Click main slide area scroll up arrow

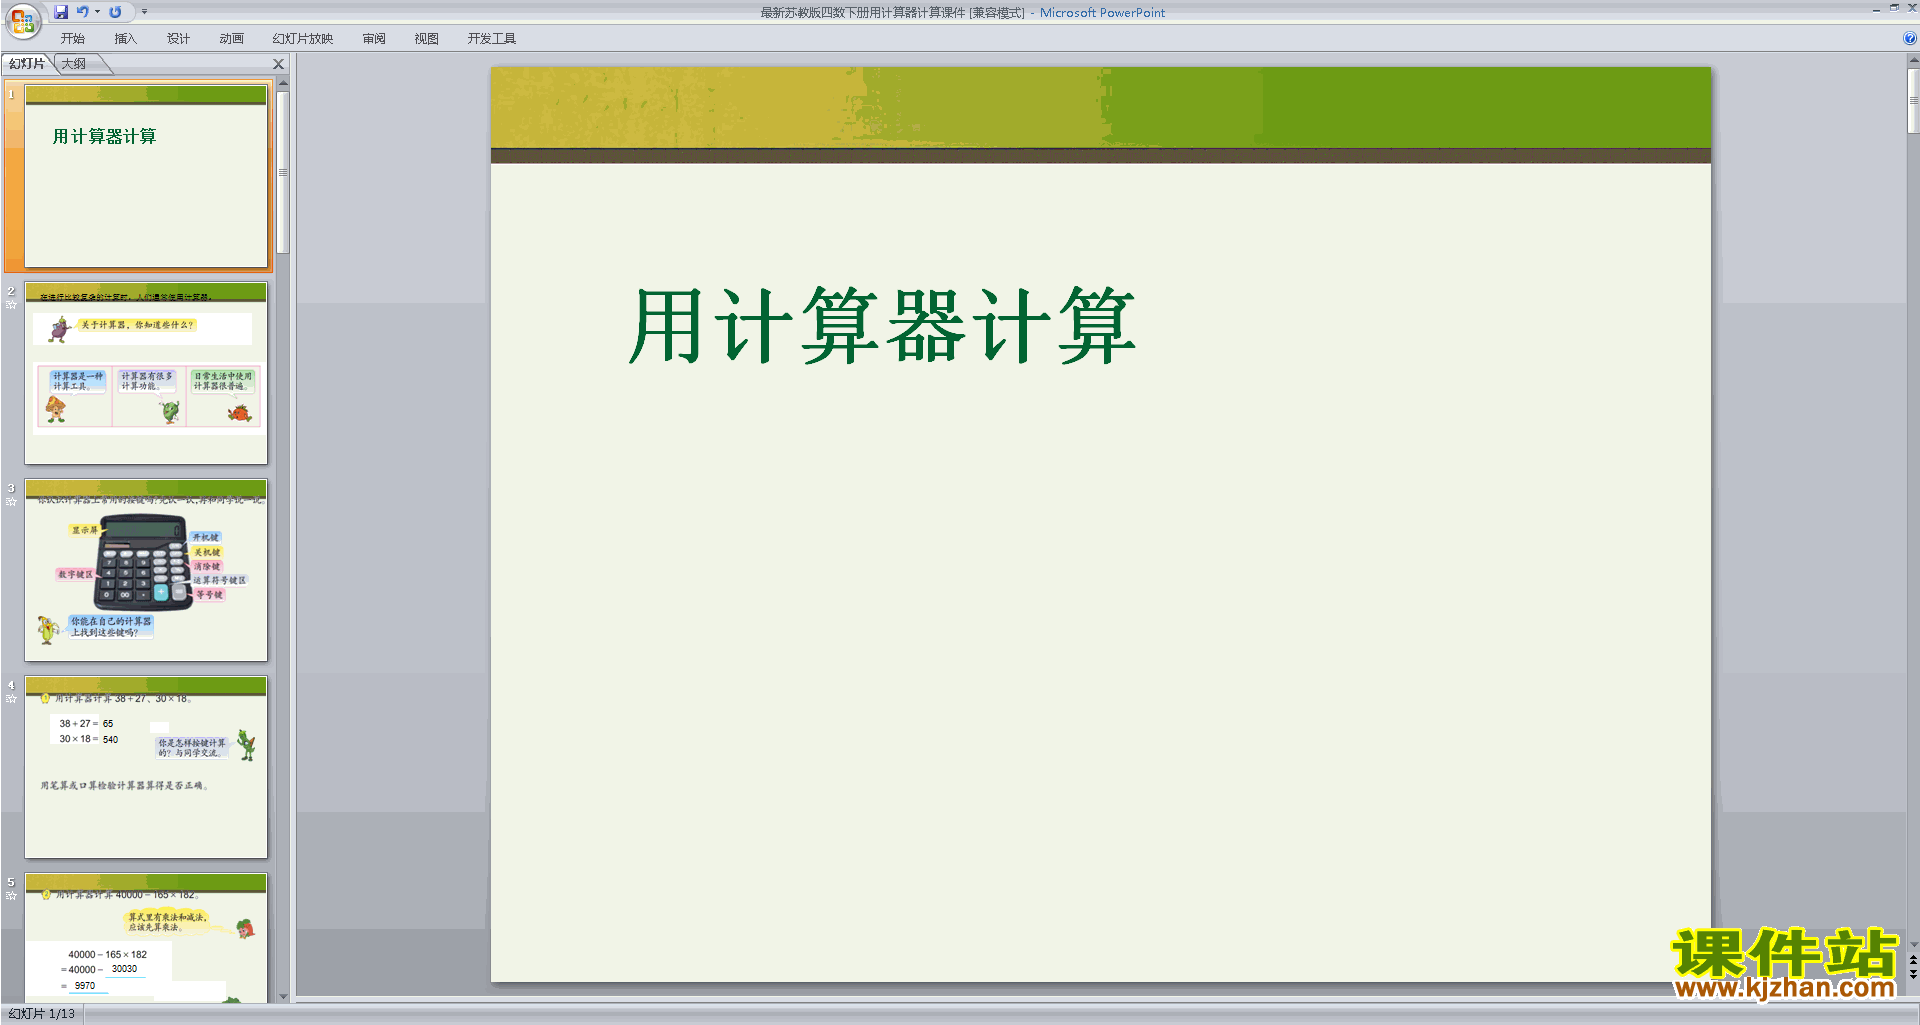point(1913,60)
